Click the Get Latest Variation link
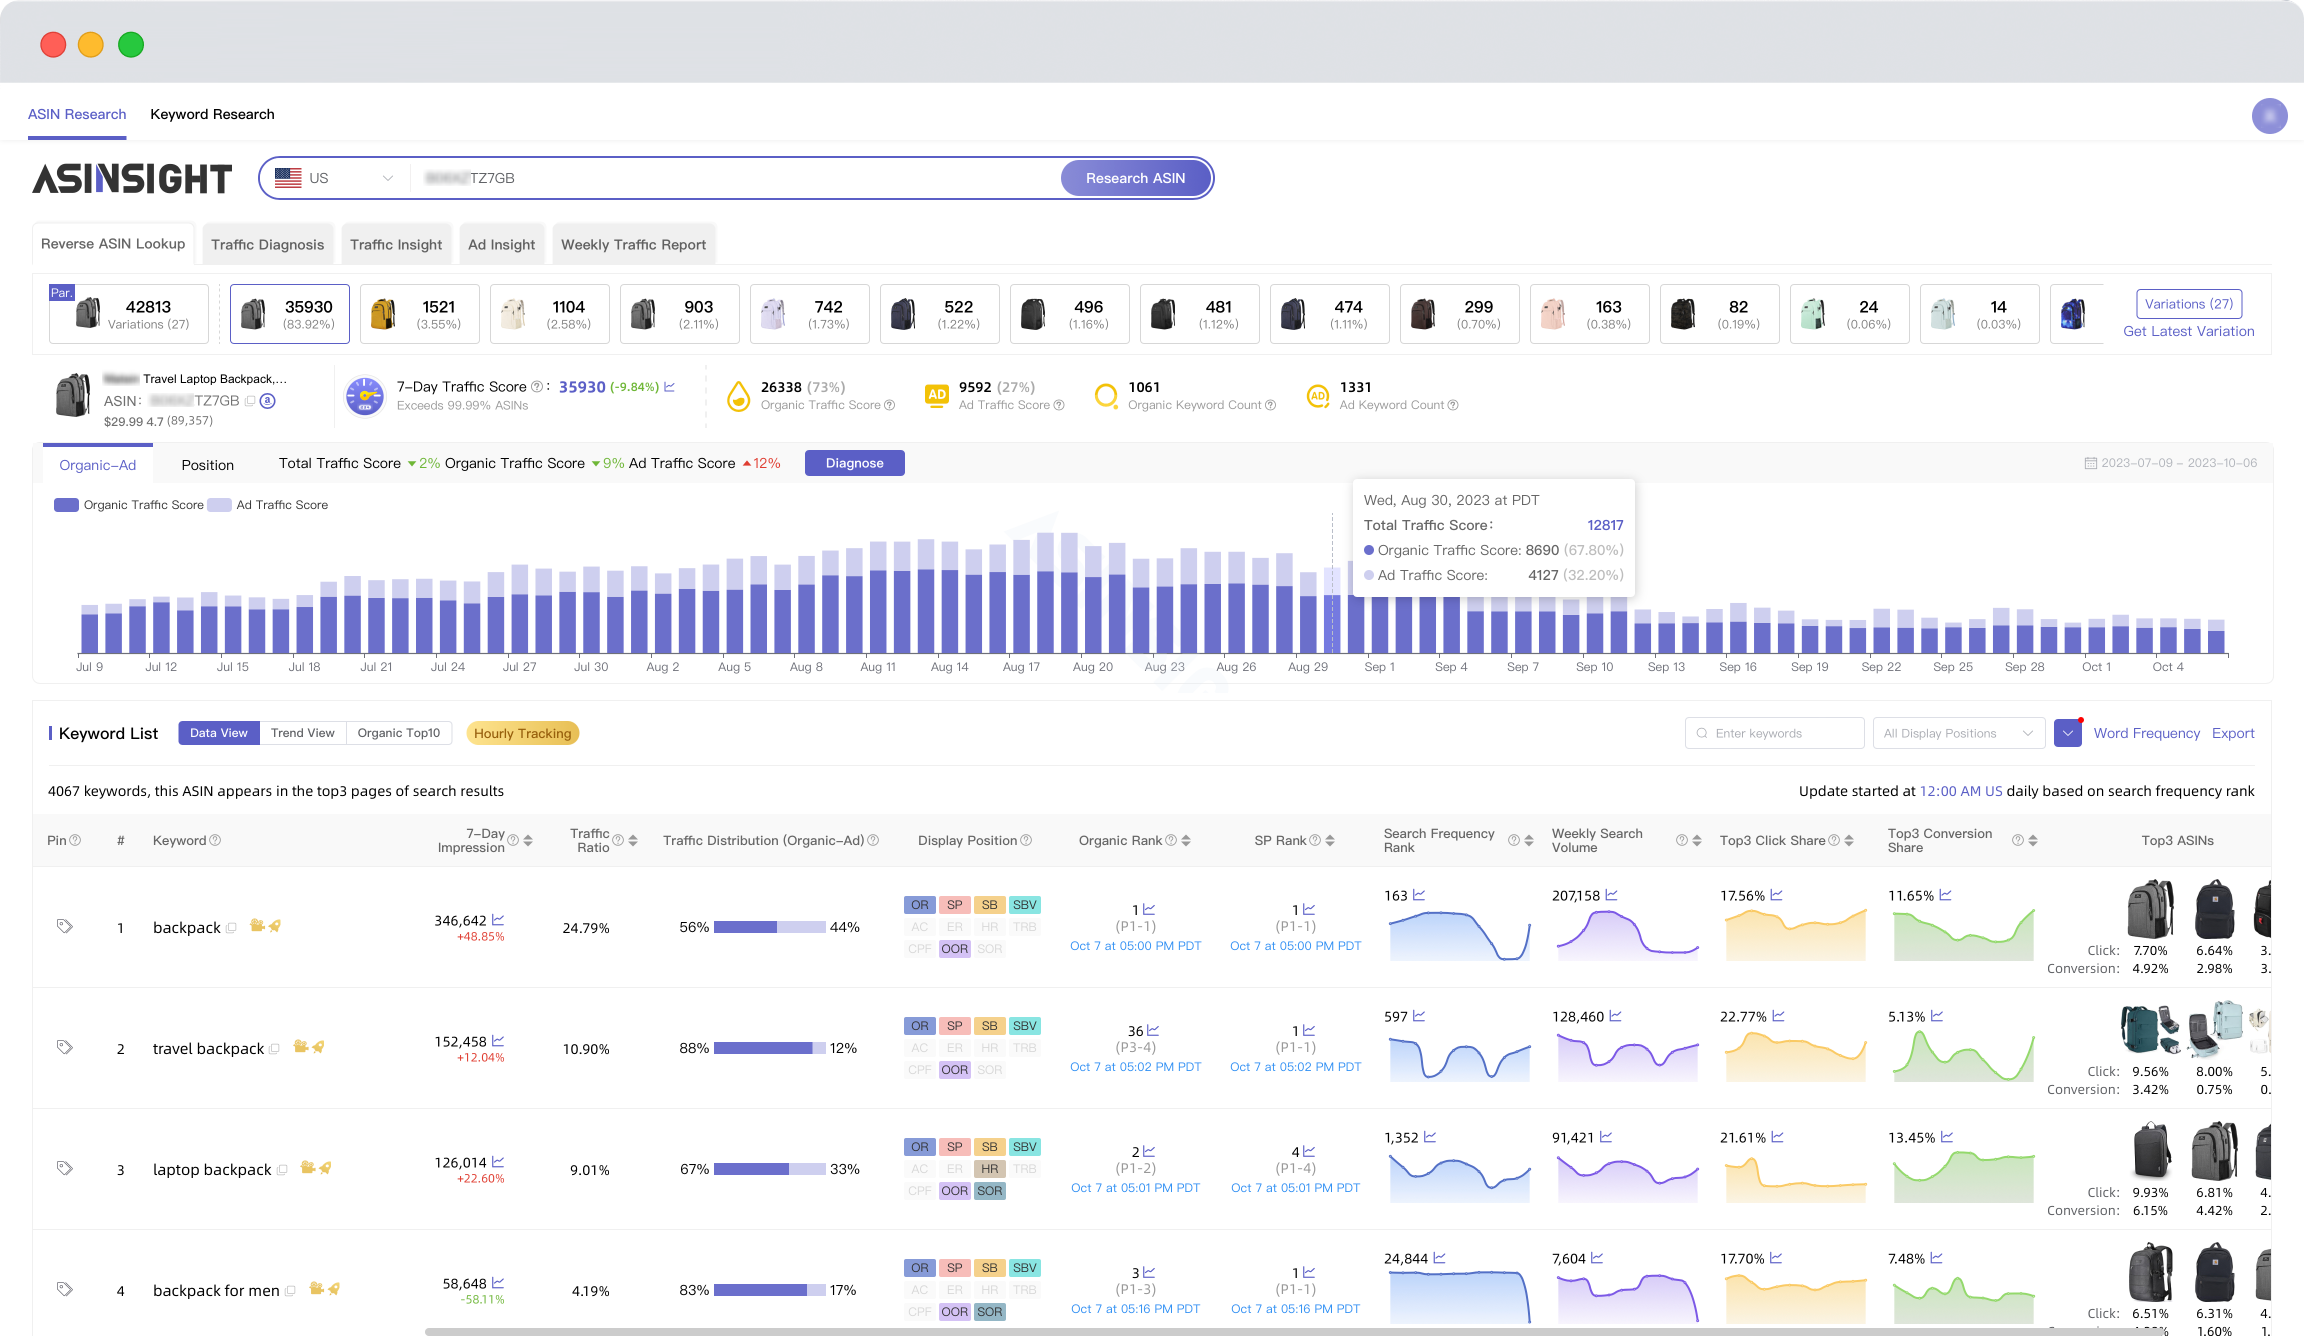 point(2188,331)
